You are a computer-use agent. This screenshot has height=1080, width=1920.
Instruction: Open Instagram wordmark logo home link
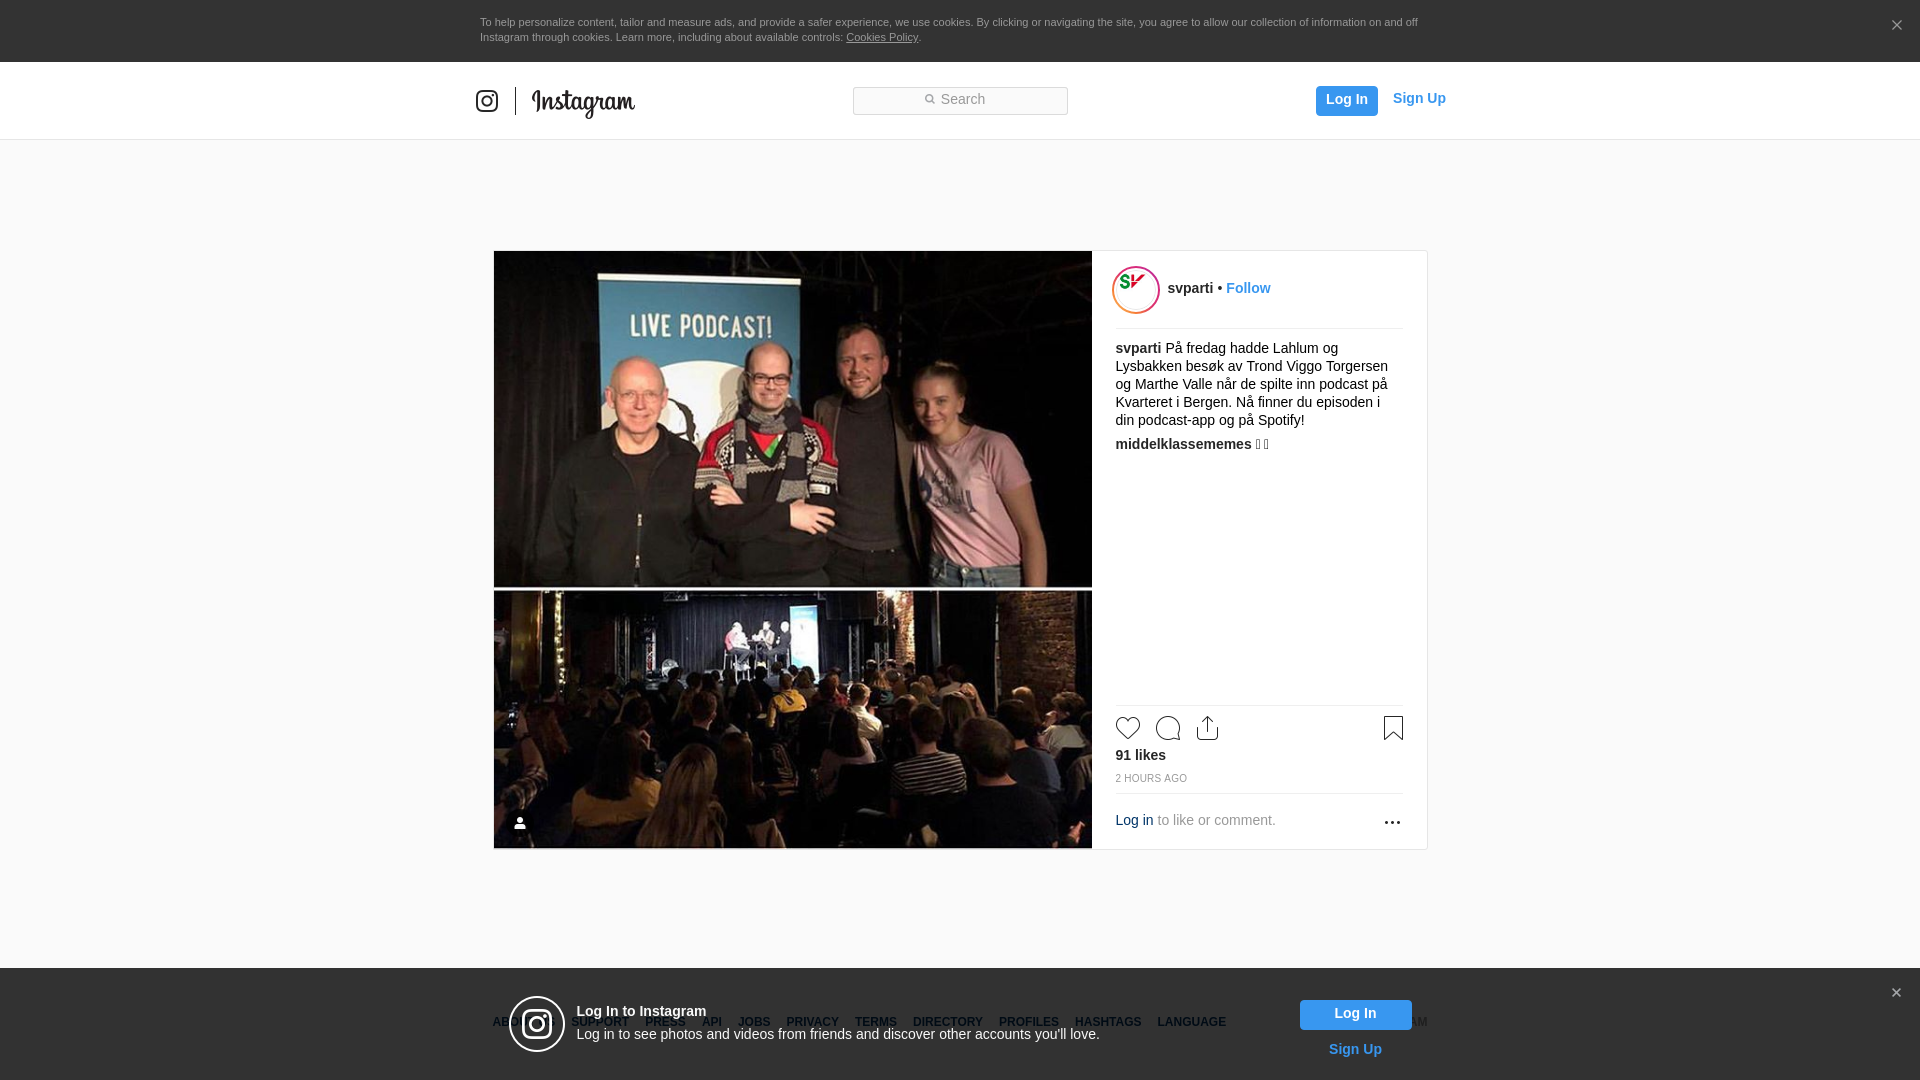click(x=583, y=103)
